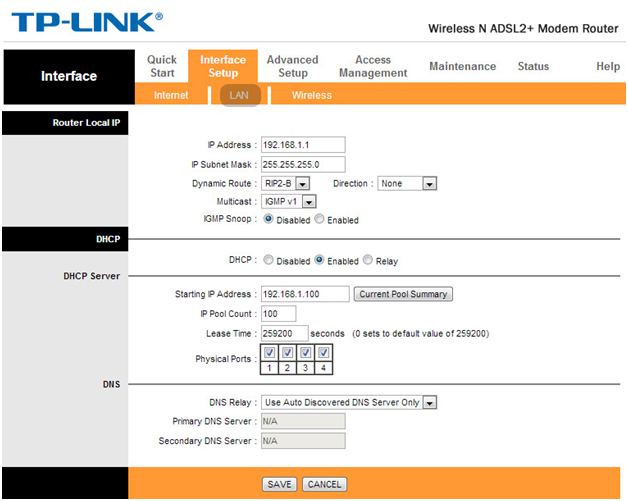Click the 'Wireless N ADSL2+ Modem Router' text

click(523, 28)
